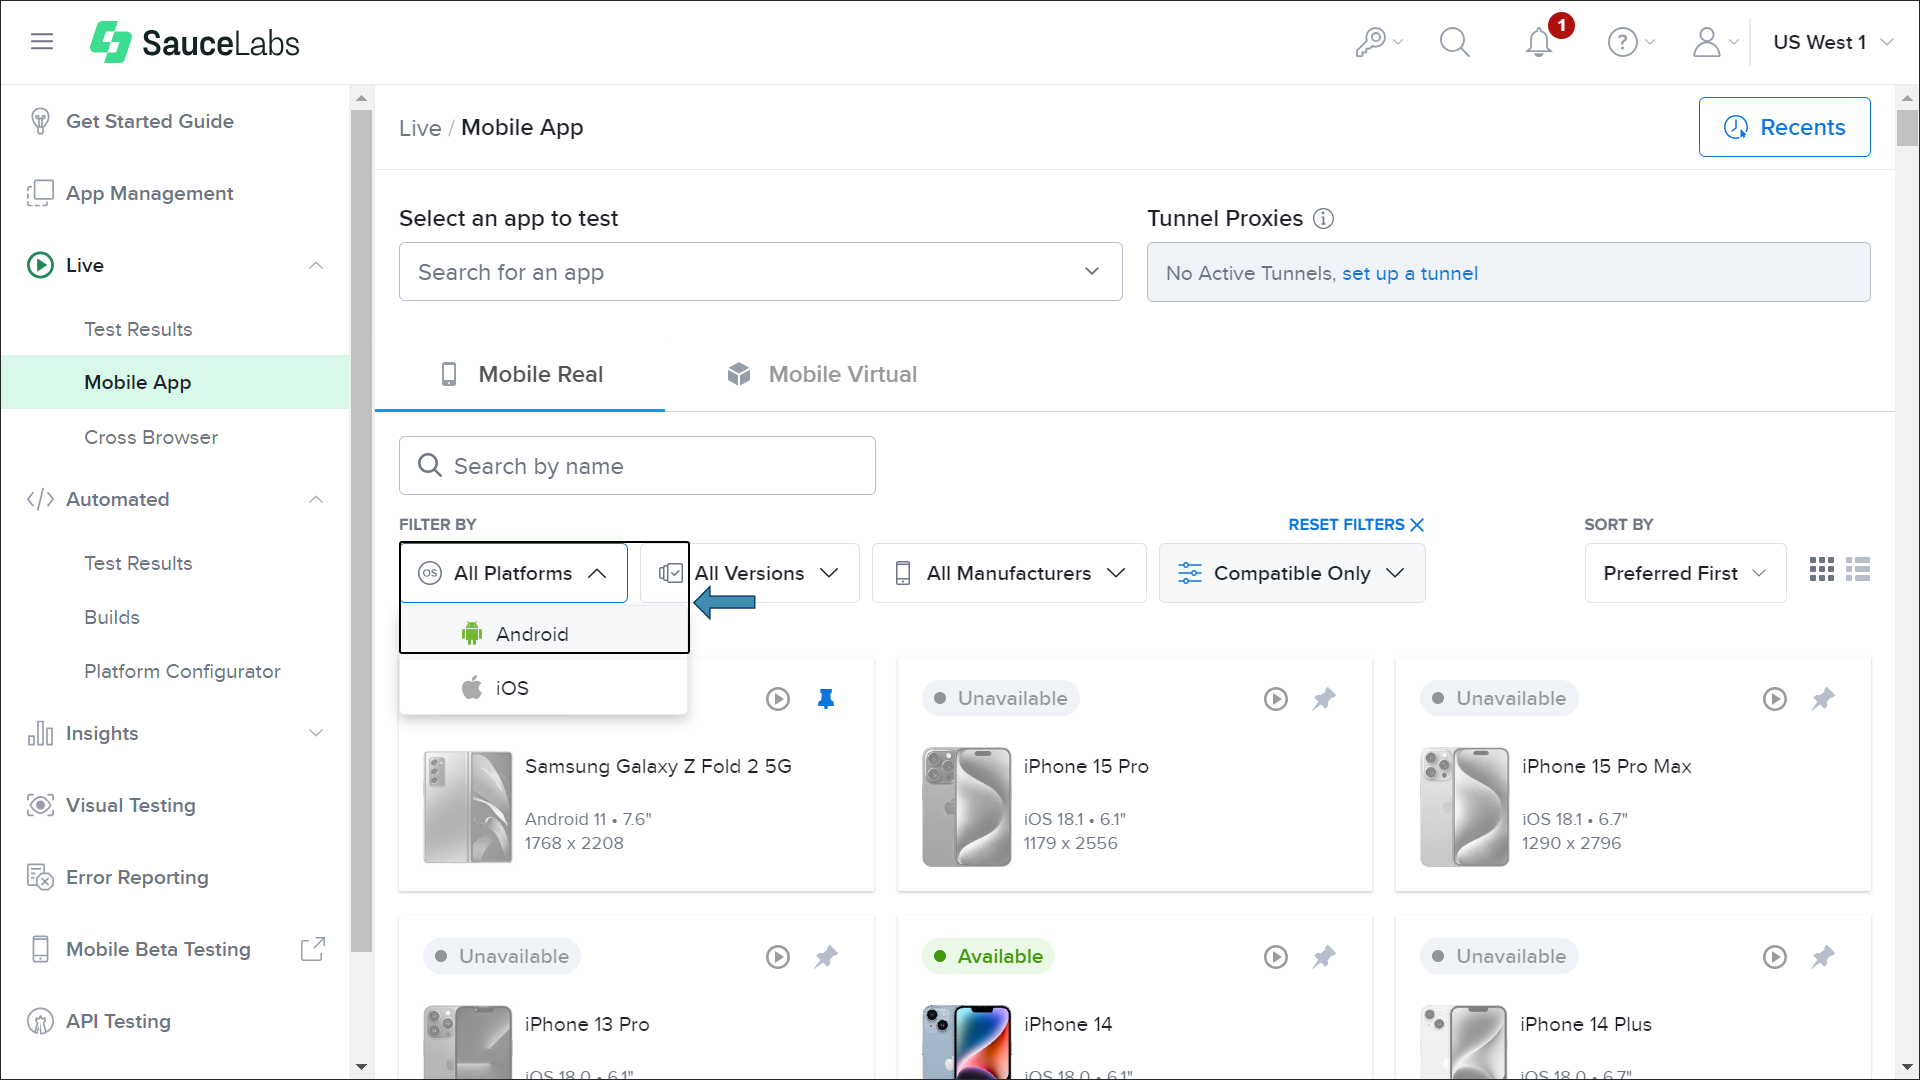The width and height of the screenshot is (1920, 1080).
Task: Open the notifications bell
Action: click(x=1540, y=42)
